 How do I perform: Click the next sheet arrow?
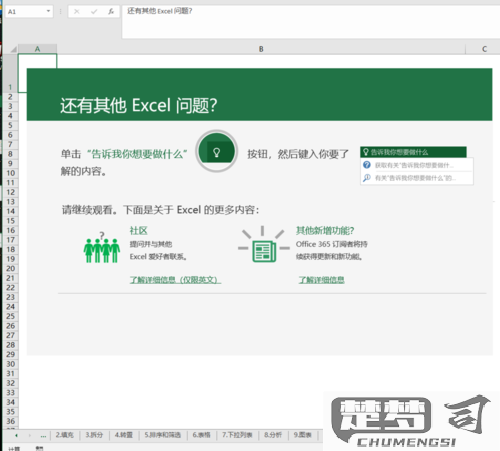click(29, 435)
